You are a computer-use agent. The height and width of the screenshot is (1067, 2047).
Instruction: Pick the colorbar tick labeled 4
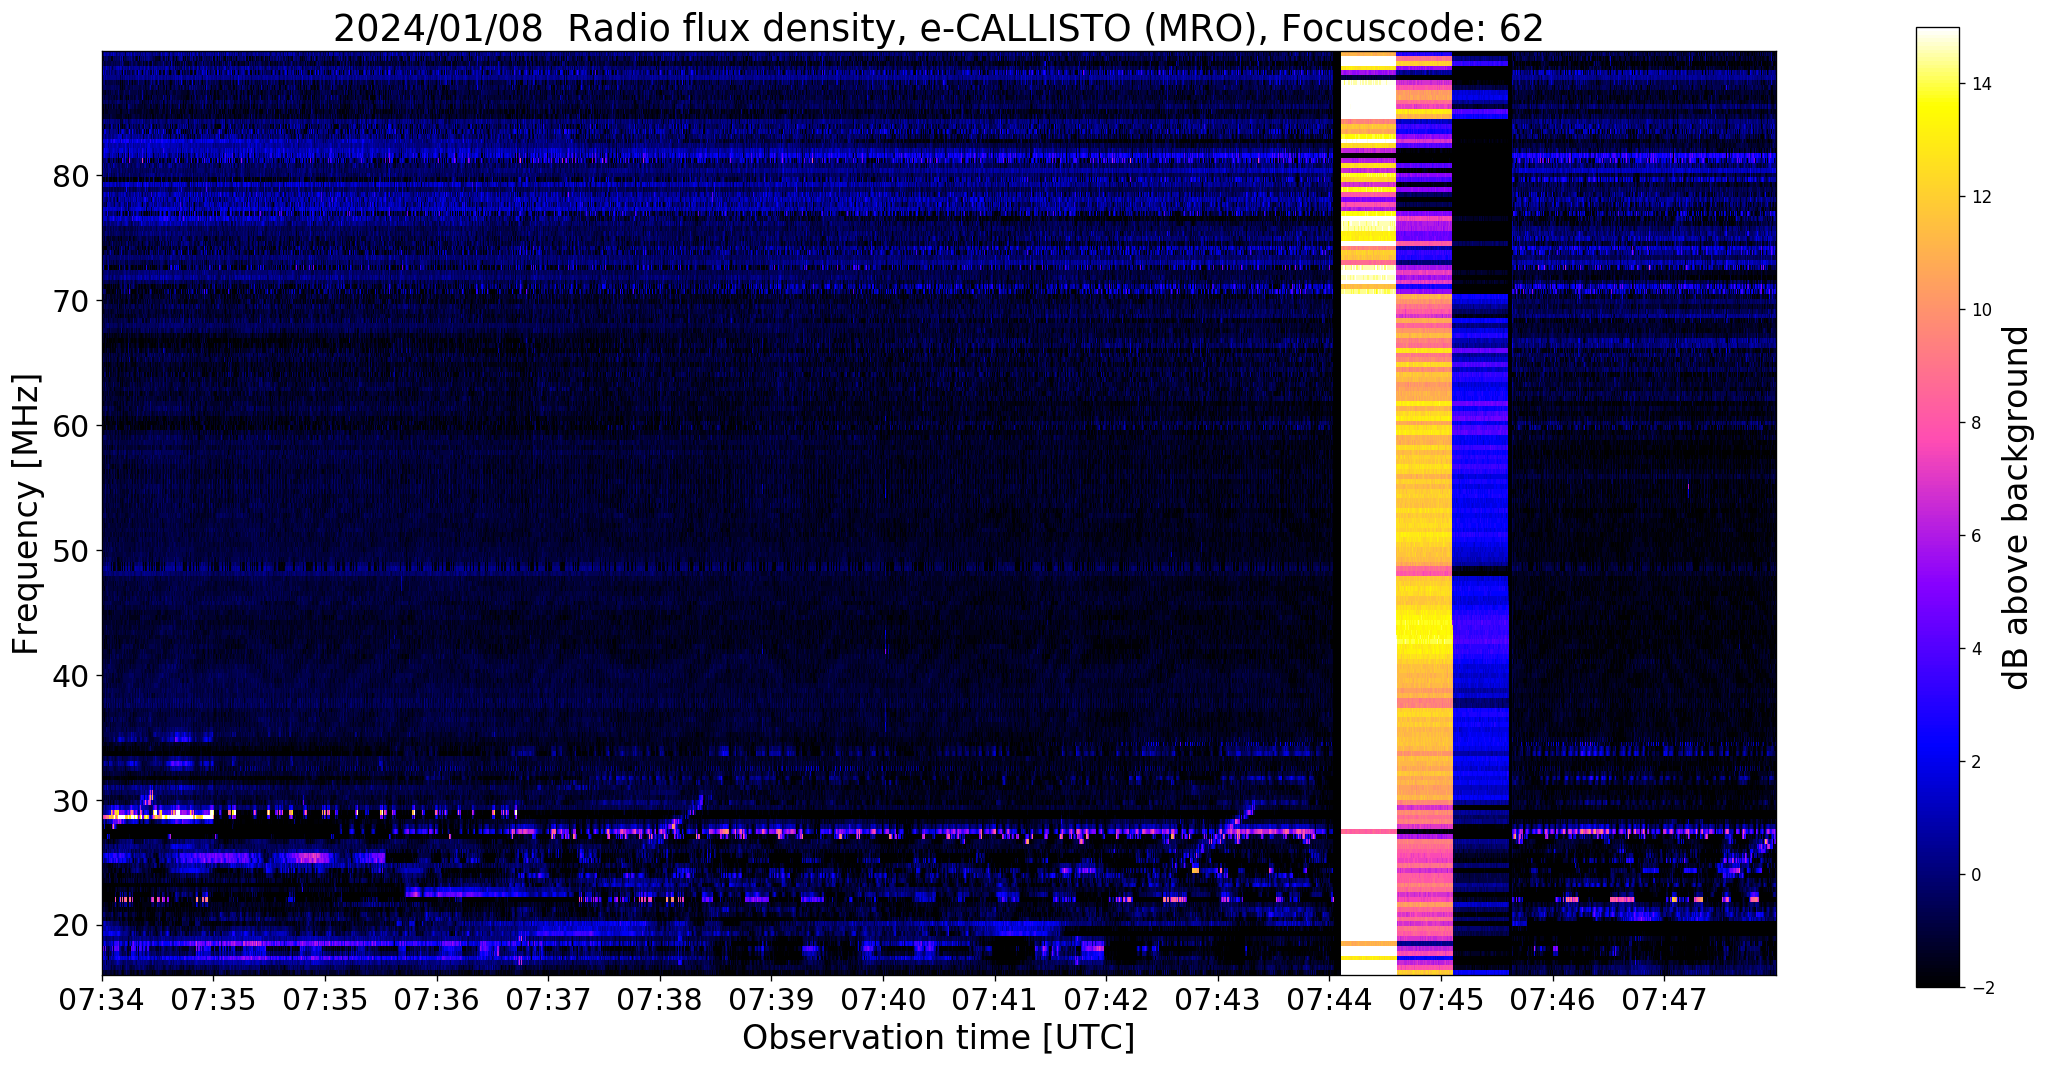click(1976, 649)
